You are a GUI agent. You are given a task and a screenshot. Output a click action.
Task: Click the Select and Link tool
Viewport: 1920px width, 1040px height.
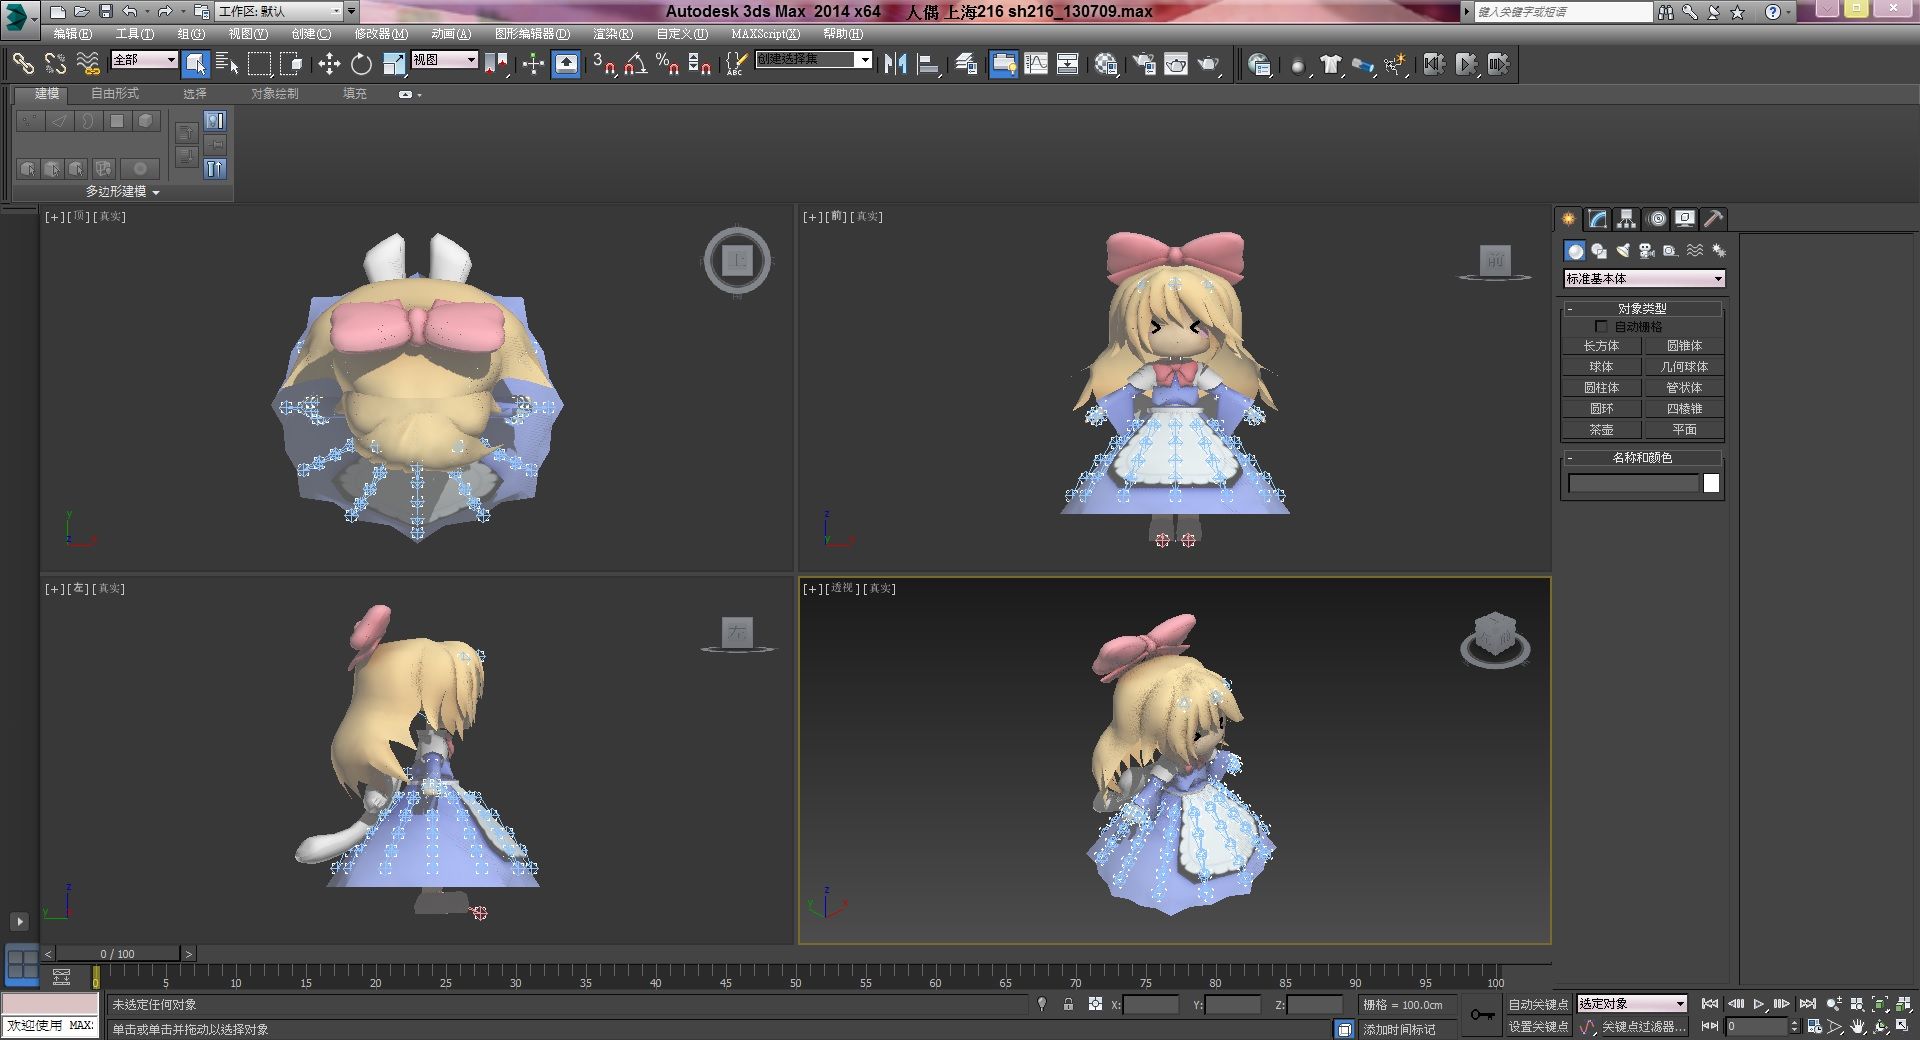click(x=22, y=64)
